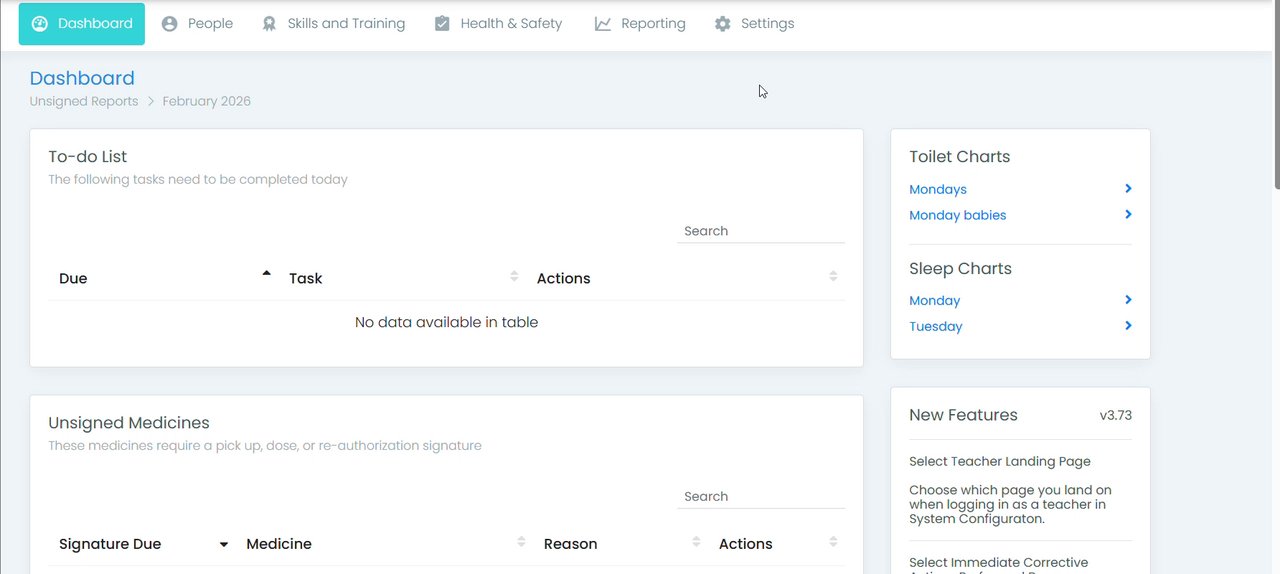Image resolution: width=1280 pixels, height=574 pixels.
Task: Click the arrow beside Tuesday sleep chart
Action: click(1128, 326)
